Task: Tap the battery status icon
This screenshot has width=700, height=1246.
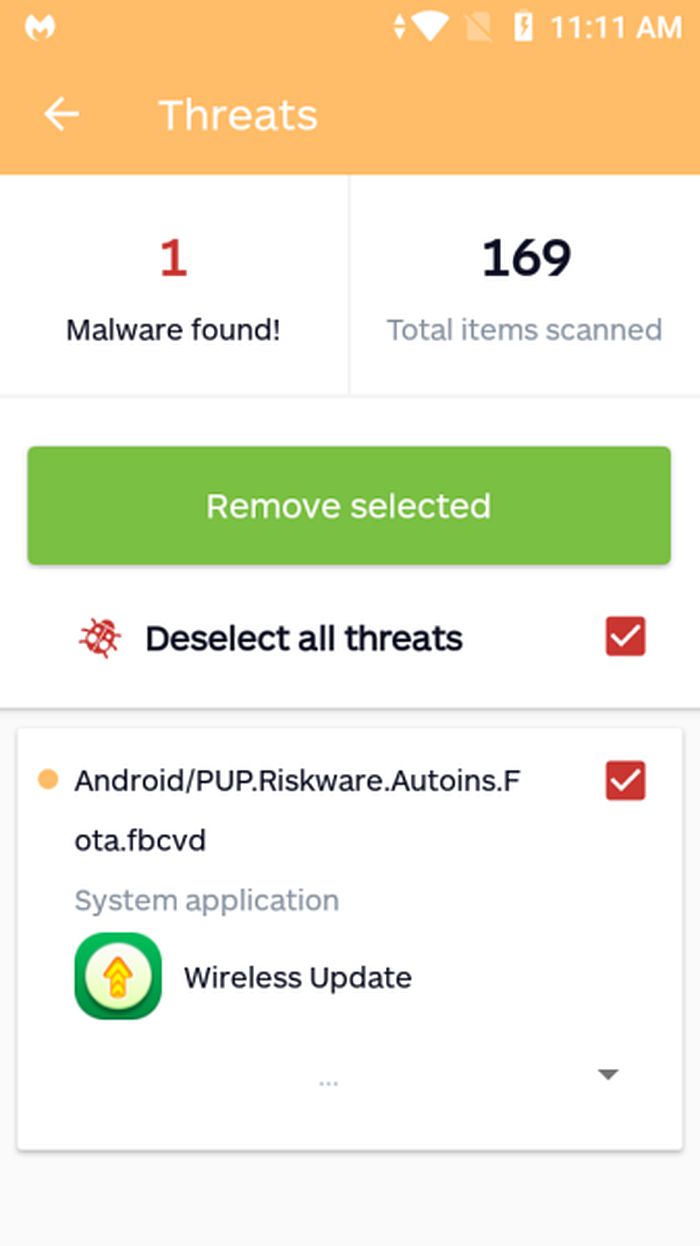Action: [x=523, y=27]
